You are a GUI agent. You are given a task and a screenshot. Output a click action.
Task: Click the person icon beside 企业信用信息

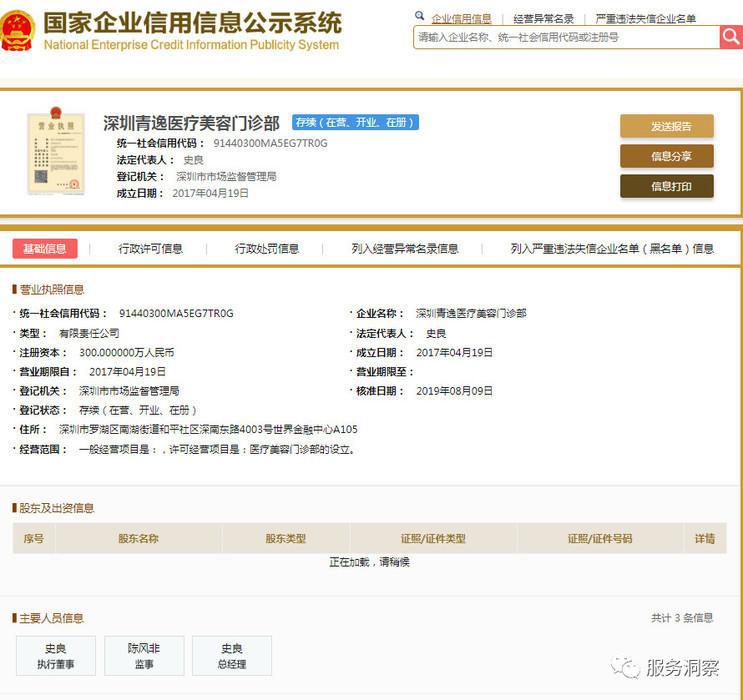[419, 18]
